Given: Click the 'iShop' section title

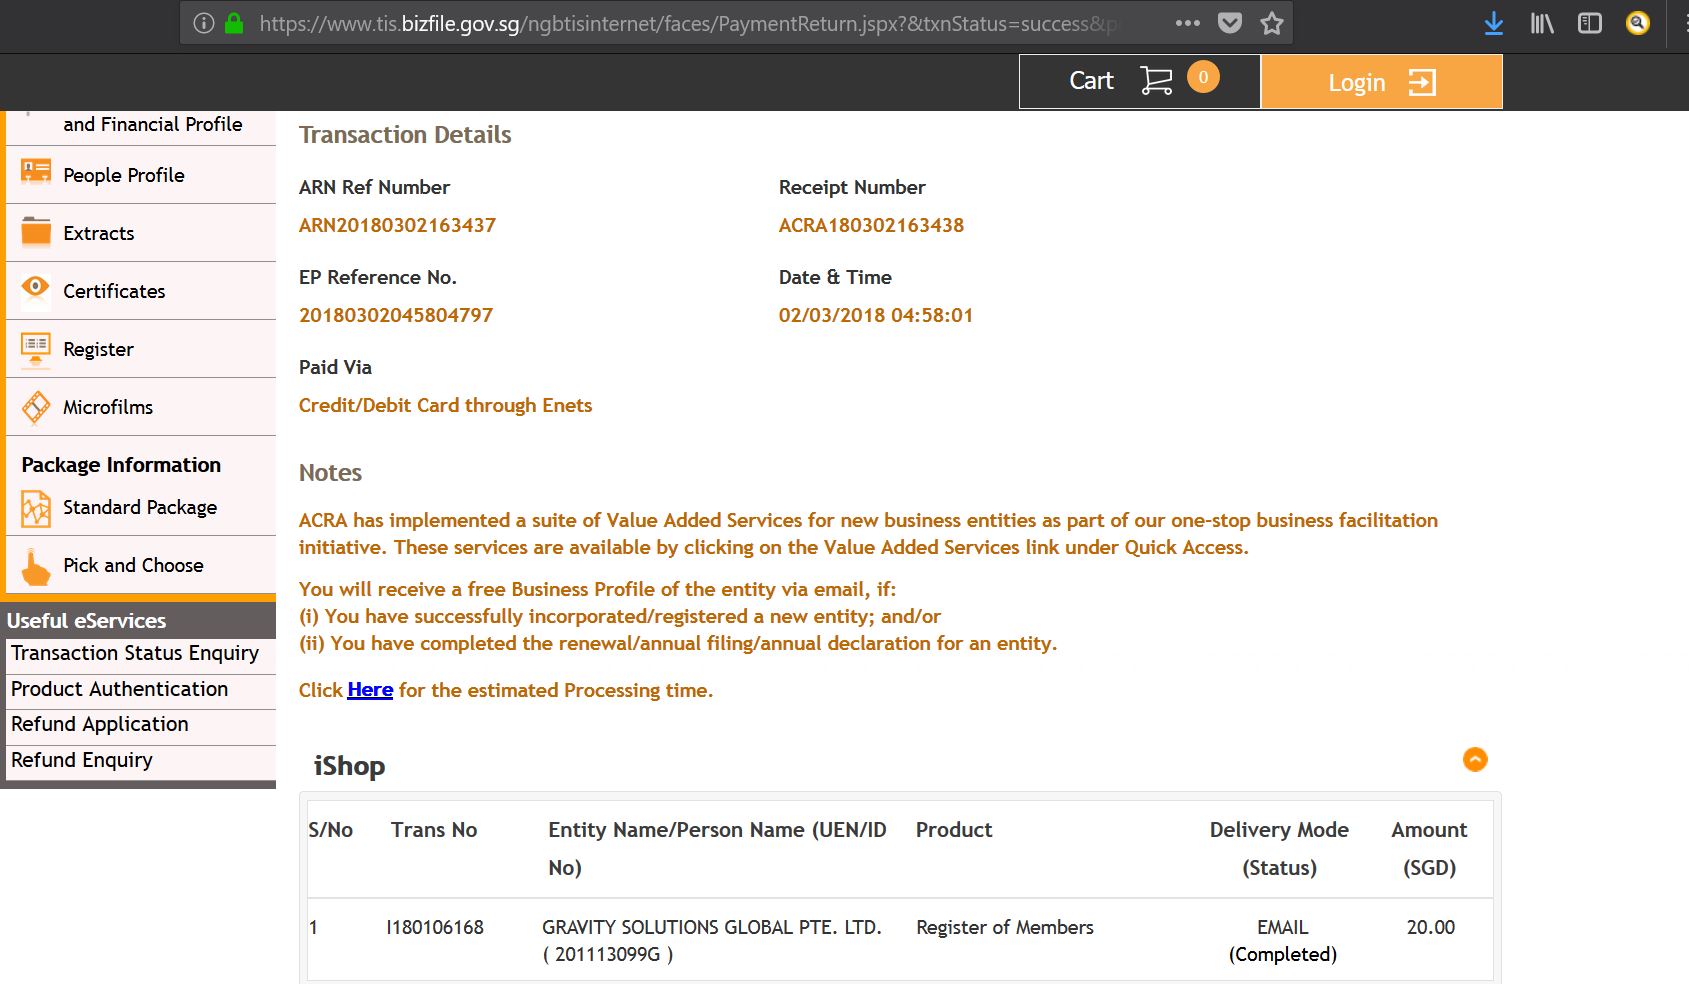Looking at the screenshot, I should click(x=349, y=766).
